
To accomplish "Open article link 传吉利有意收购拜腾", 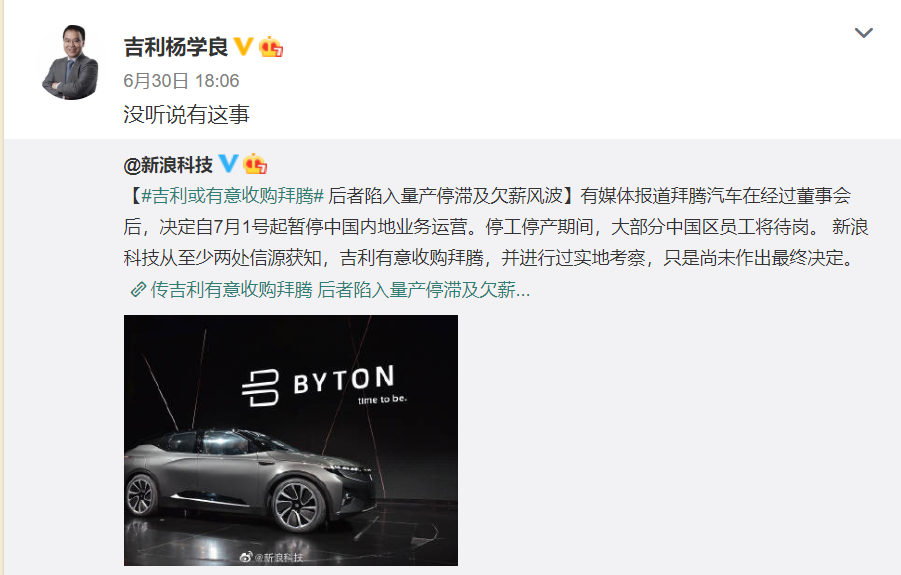I will tap(231, 290).
